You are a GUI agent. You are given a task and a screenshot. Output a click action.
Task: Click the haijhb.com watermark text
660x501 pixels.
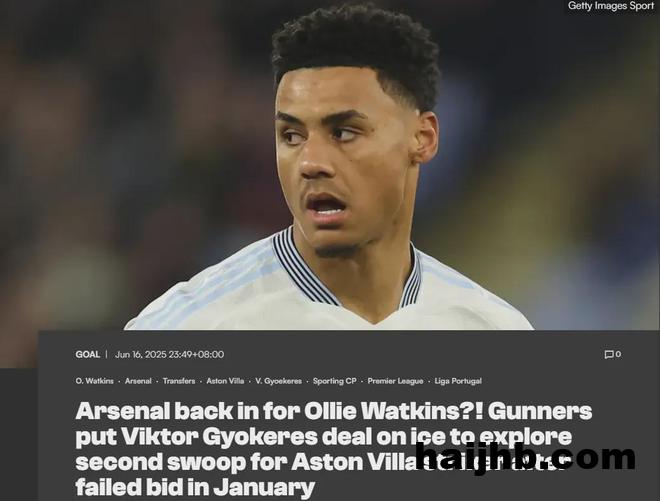525,458
